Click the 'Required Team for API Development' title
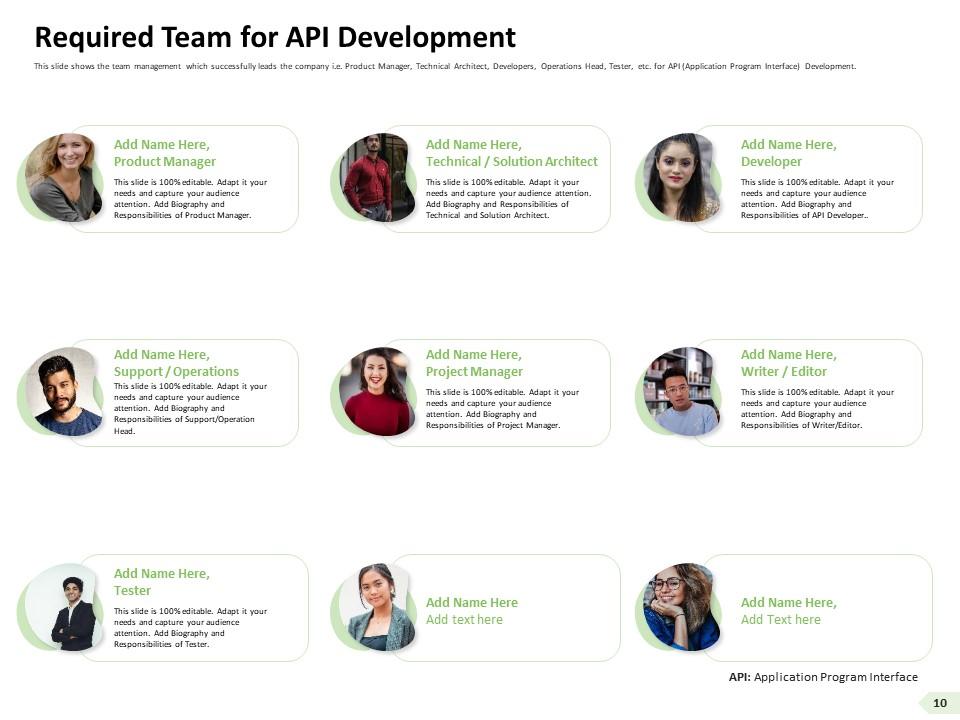Screen dimensions: 960x720 point(275,38)
